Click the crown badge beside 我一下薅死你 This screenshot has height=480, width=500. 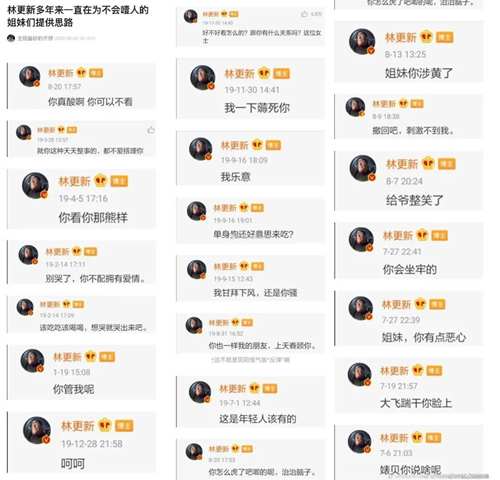point(264,73)
